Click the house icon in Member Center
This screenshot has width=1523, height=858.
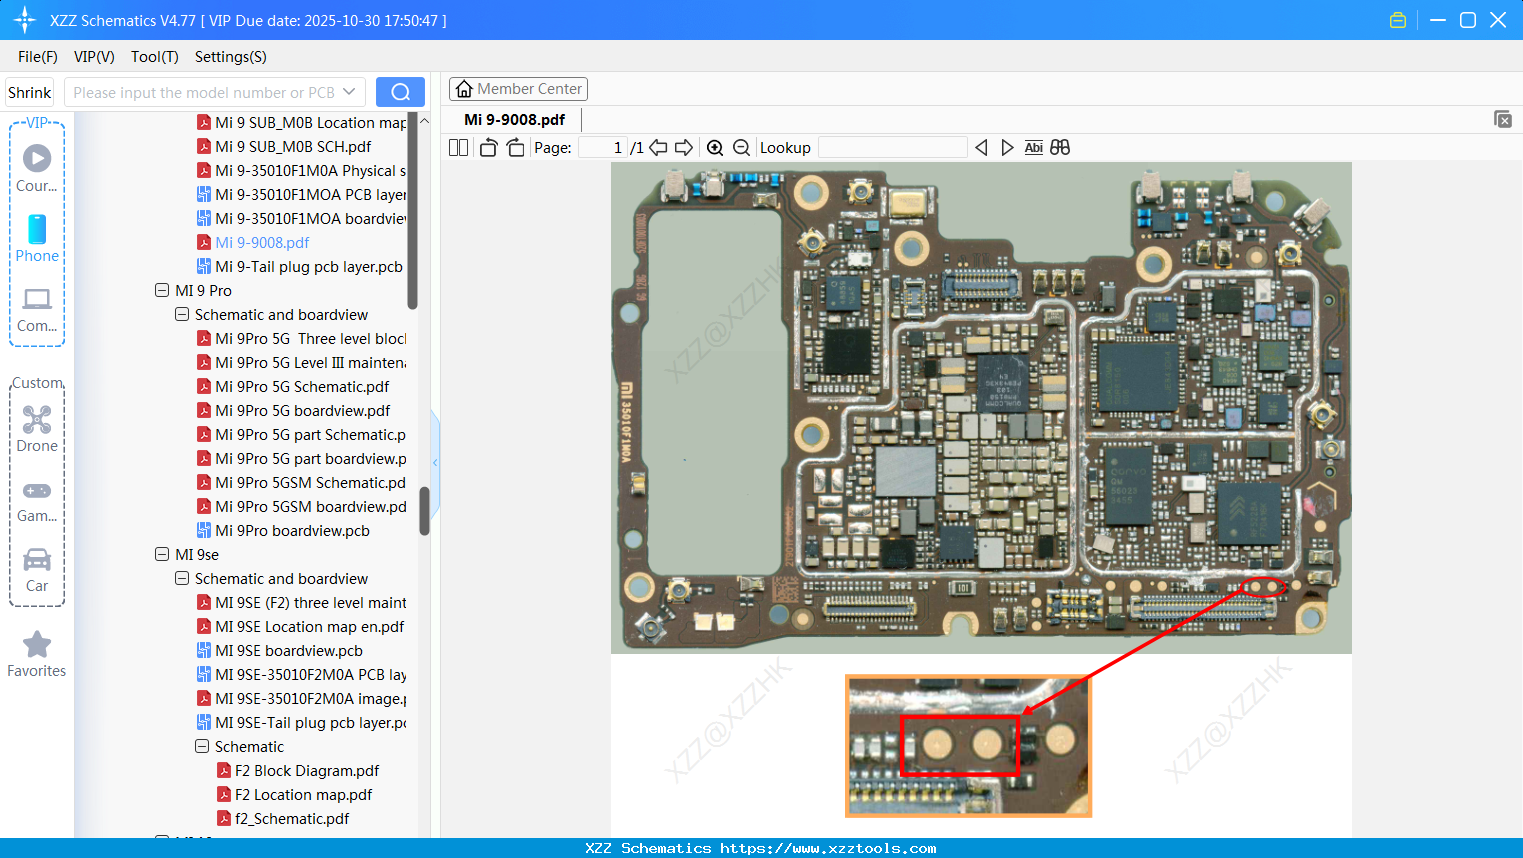click(464, 89)
